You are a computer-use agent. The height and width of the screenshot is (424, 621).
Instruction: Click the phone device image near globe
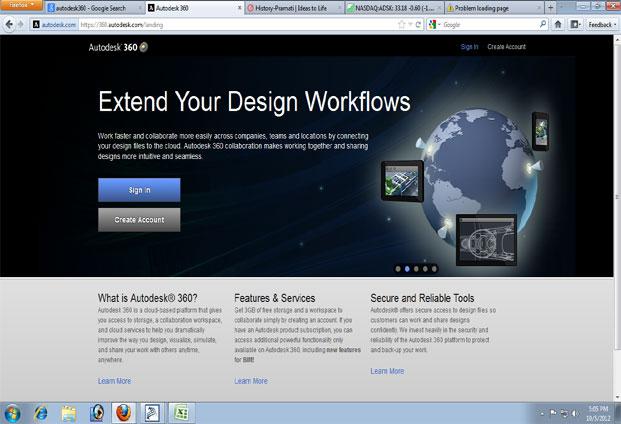click(541, 131)
